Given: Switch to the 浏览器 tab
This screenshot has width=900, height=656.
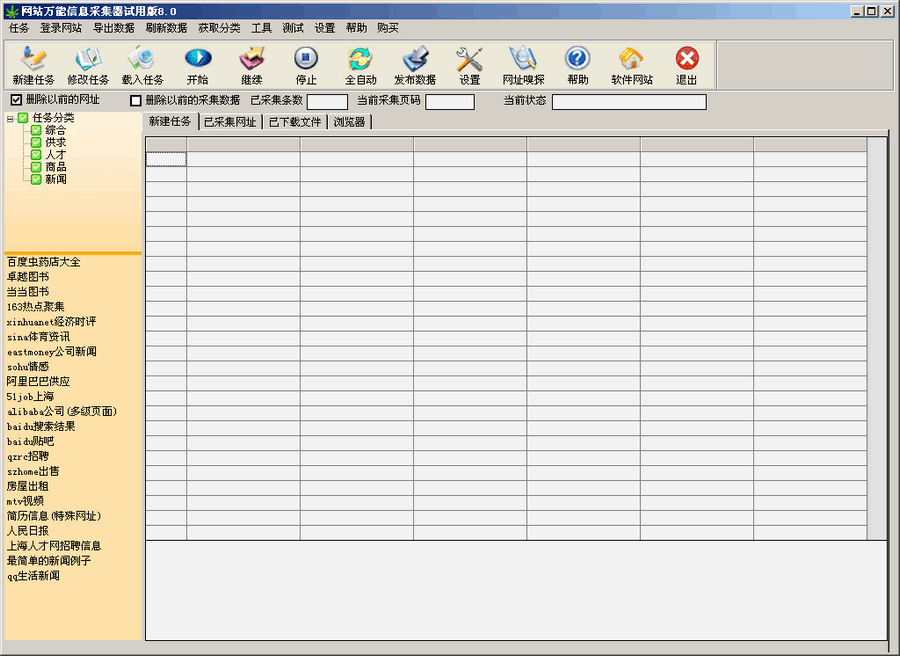Looking at the screenshot, I should pyautogui.click(x=349, y=122).
